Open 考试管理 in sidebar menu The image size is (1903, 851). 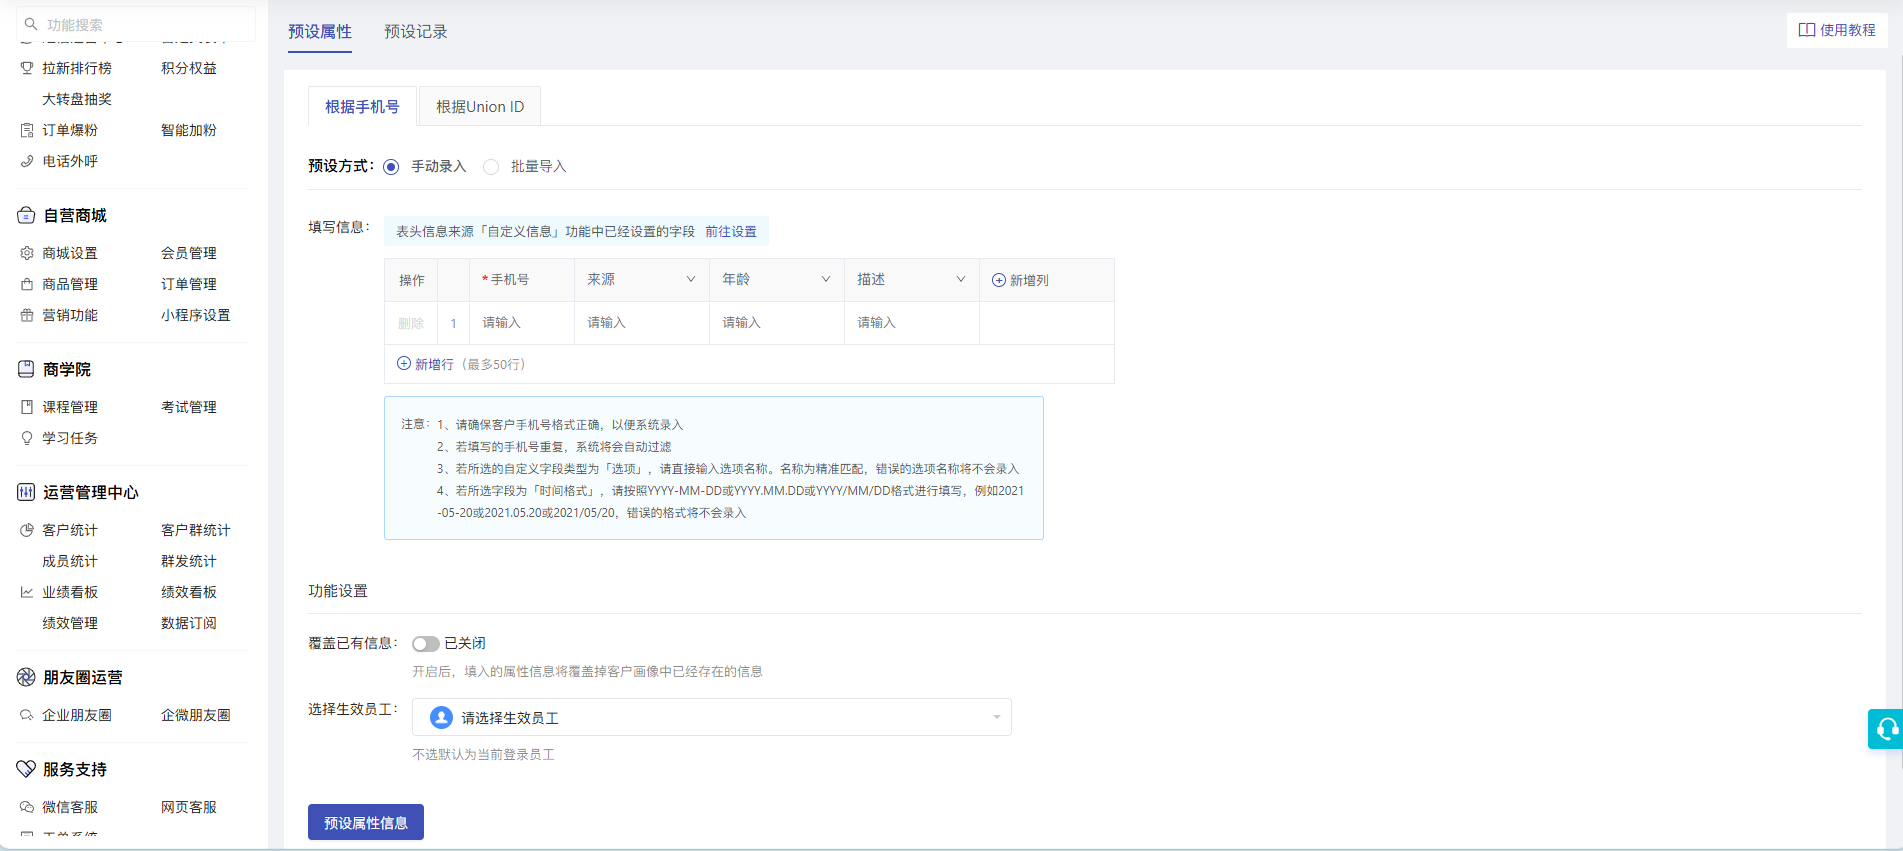point(189,407)
